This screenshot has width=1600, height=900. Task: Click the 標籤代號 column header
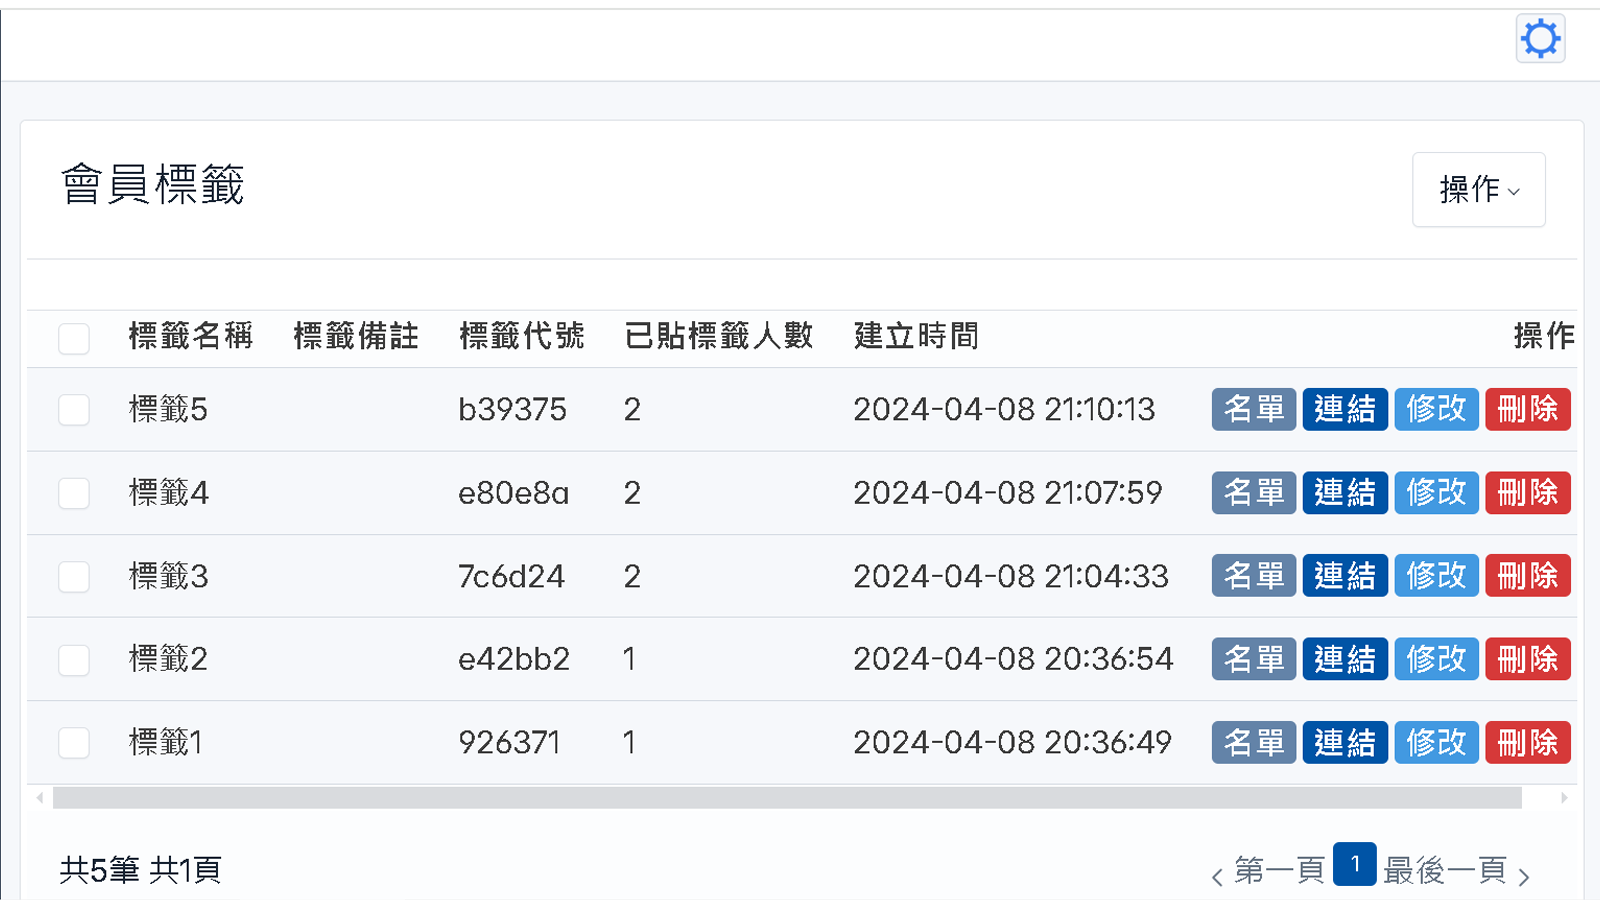[x=522, y=336]
